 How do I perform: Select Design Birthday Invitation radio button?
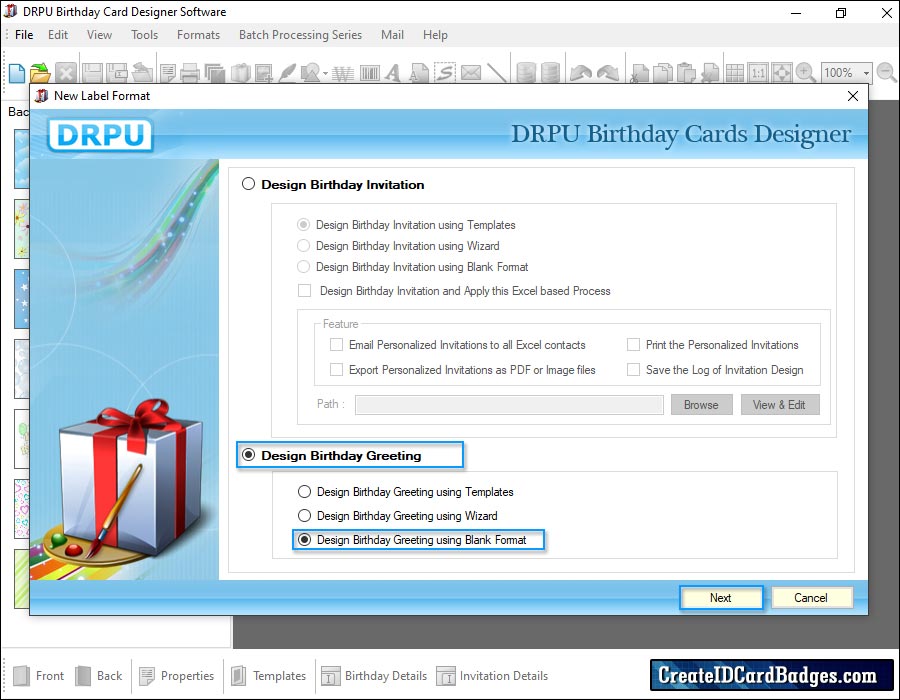click(248, 184)
